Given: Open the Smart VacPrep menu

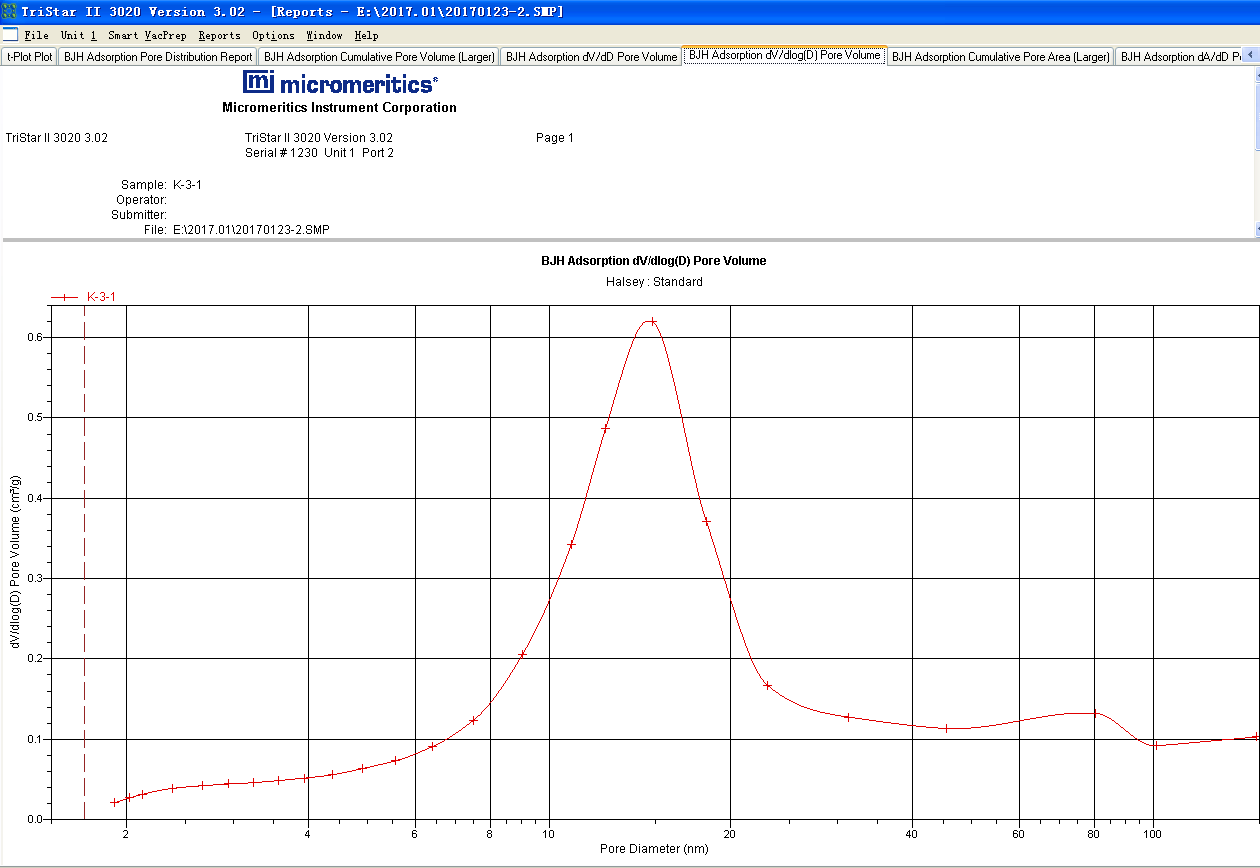Looking at the screenshot, I should pyautogui.click(x=146, y=35).
